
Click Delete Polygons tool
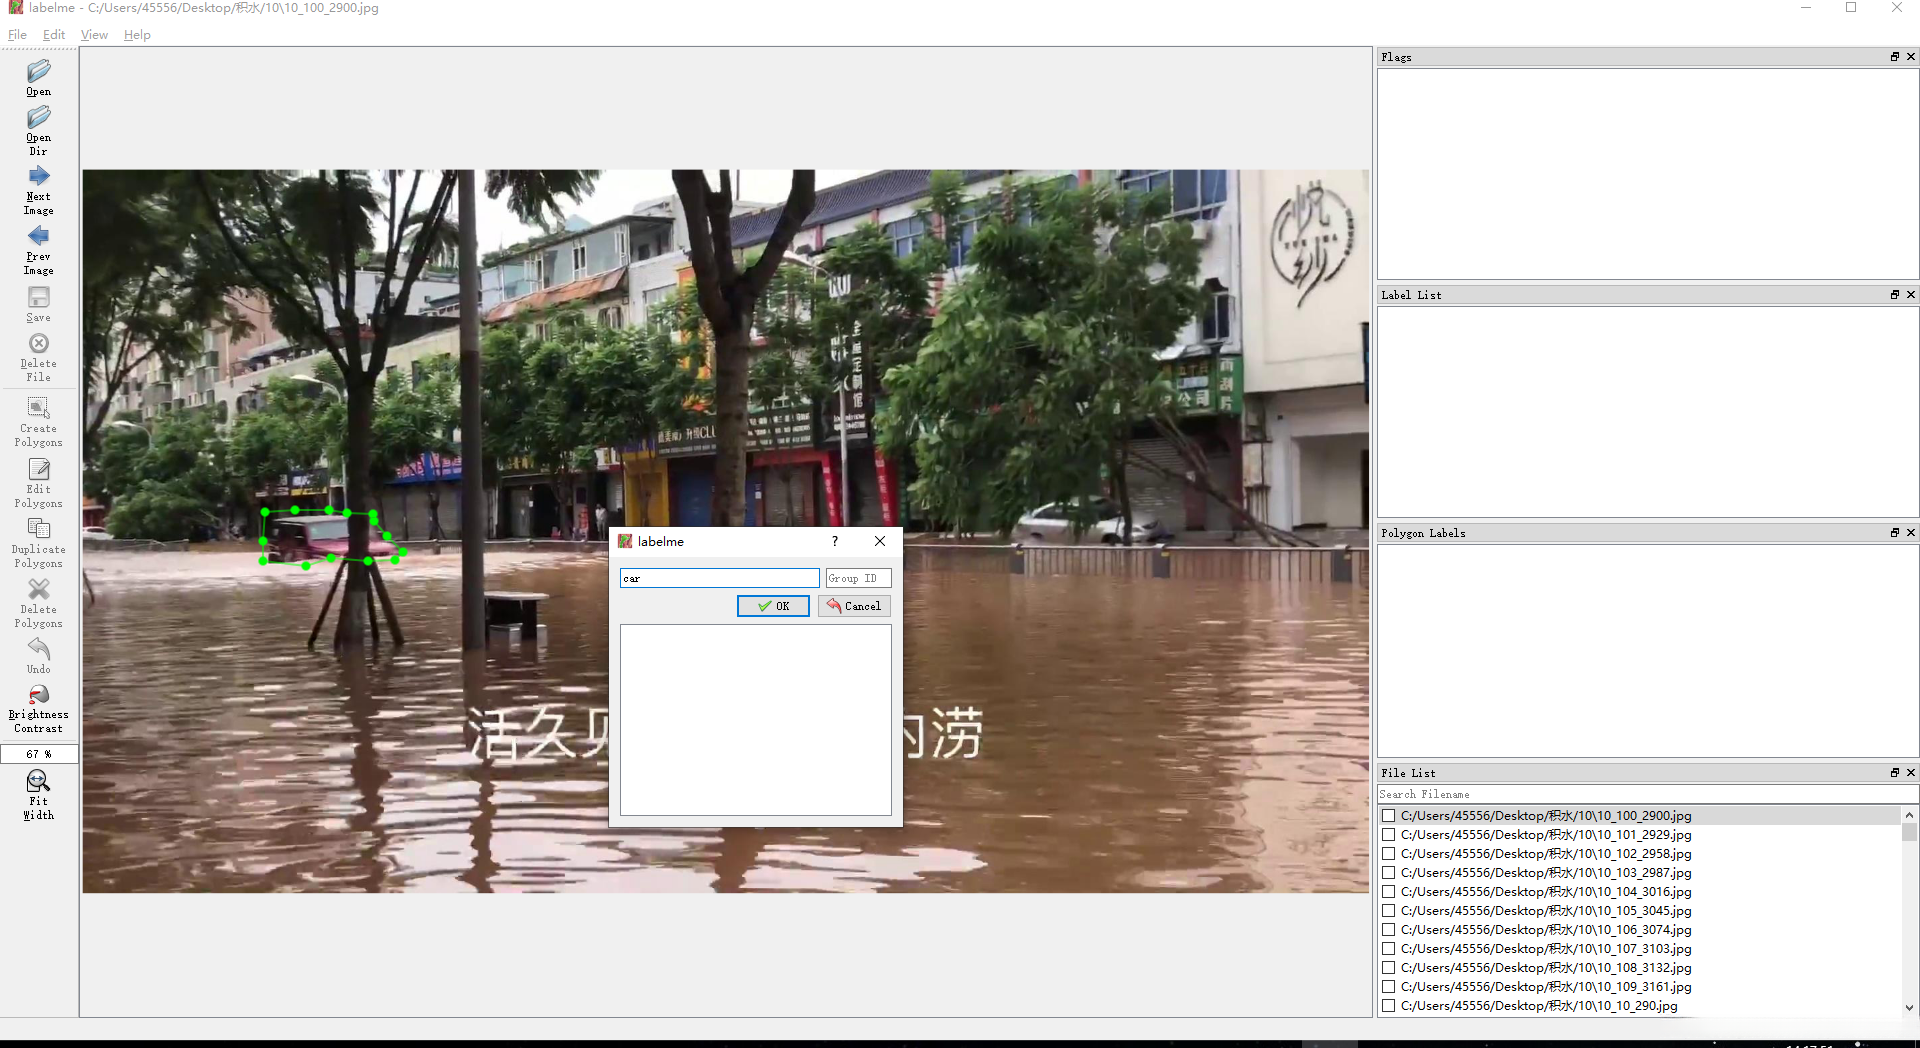coord(38,603)
